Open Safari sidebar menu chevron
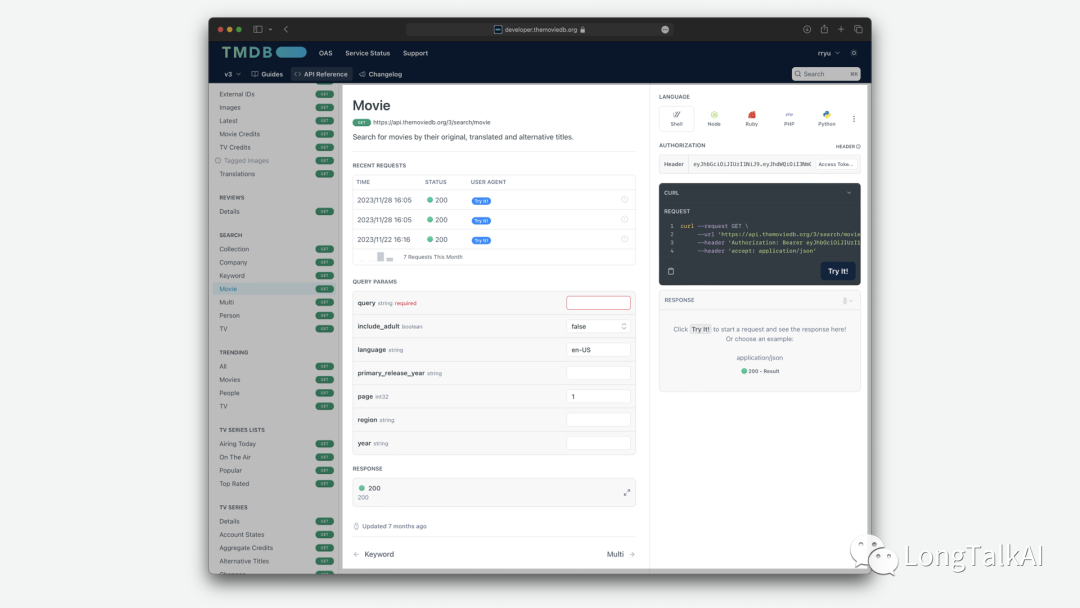The width and height of the screenshot is (1080, 608). point(271,30)
